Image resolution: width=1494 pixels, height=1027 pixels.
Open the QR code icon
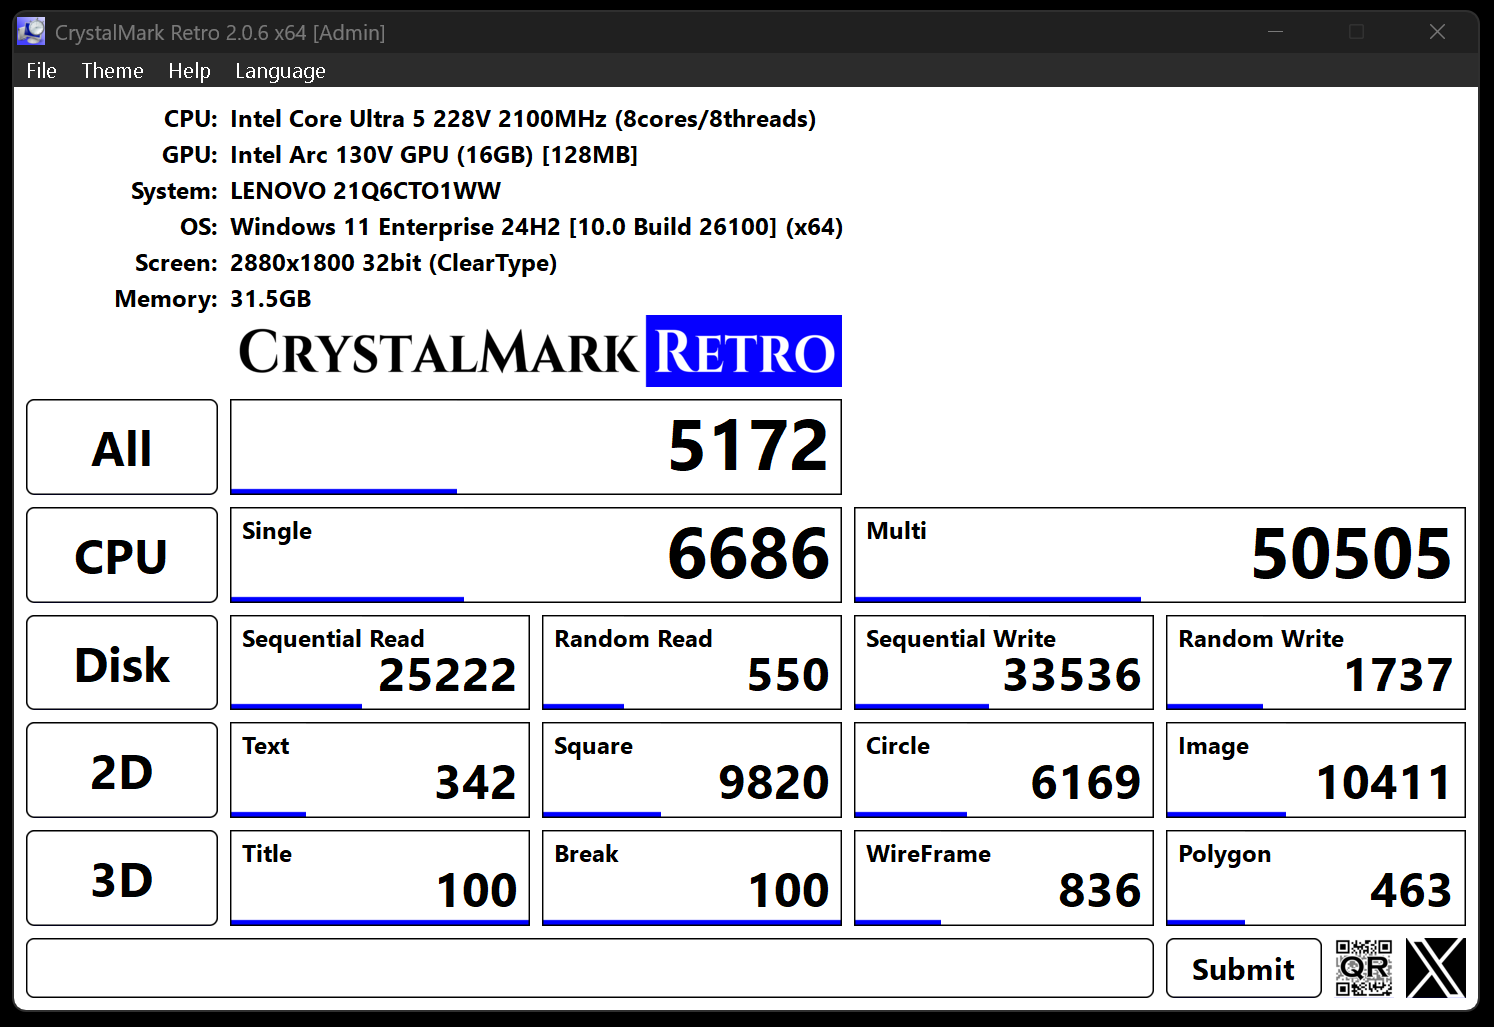click(1364, 968)
